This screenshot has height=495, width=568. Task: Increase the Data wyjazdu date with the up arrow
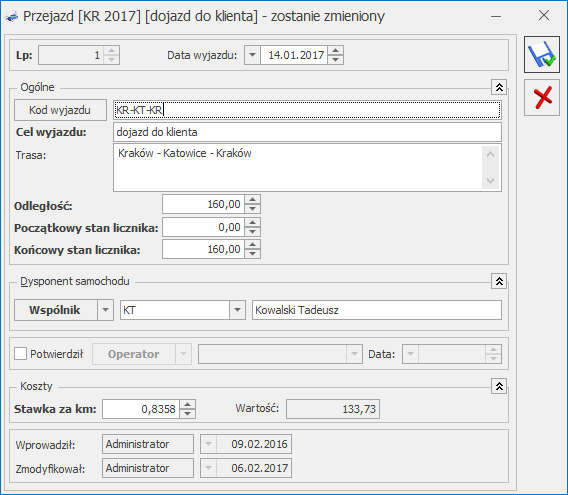pos(336,51)
